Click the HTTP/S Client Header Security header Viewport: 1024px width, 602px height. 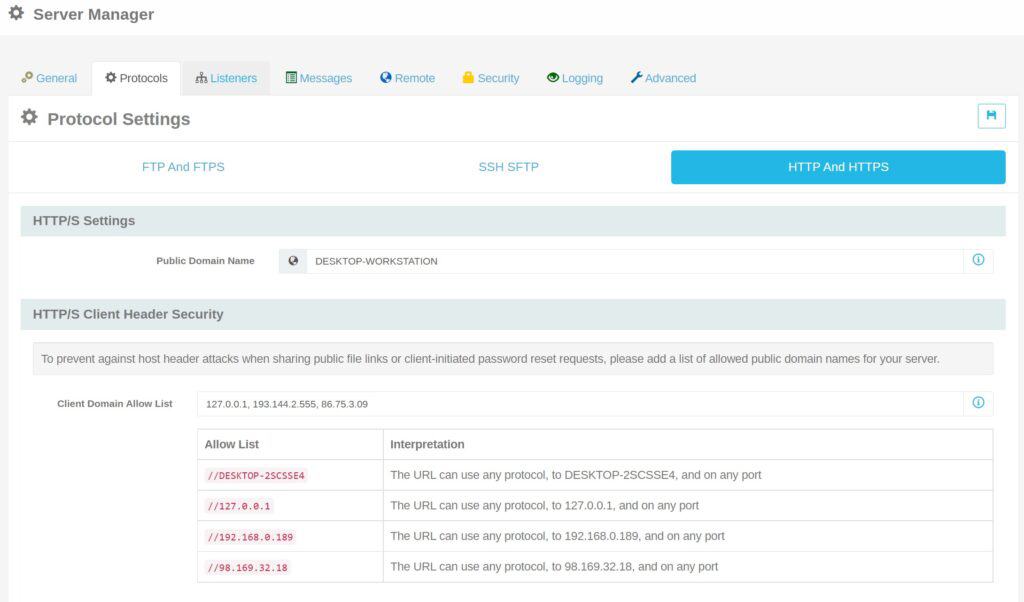click(513, 314)
